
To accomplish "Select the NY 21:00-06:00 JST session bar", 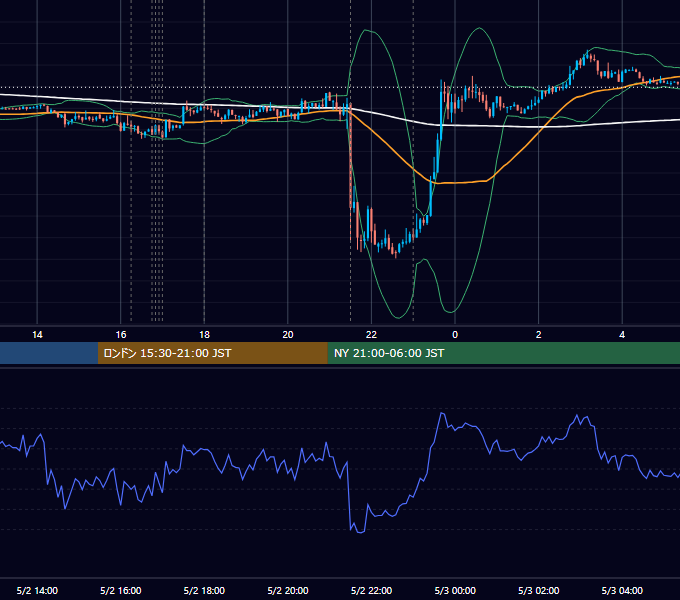I will 503,353.
